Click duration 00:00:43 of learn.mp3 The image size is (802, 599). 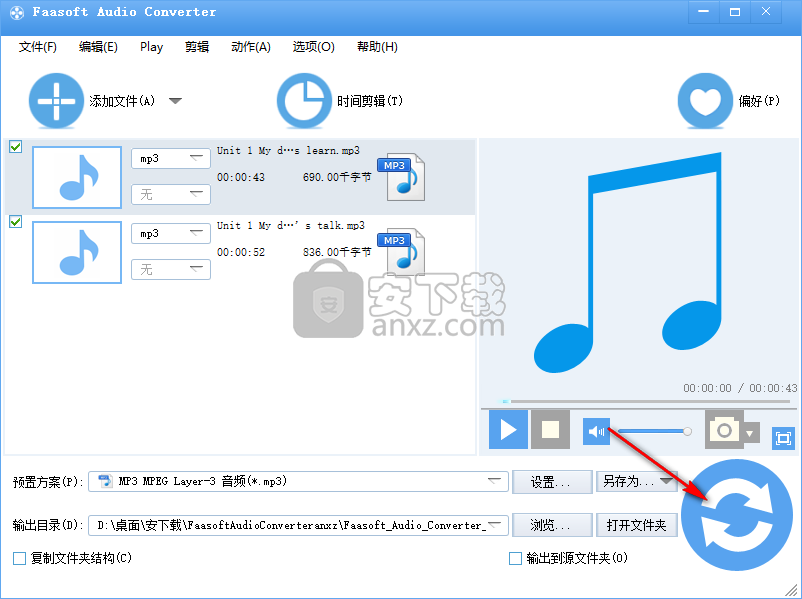pyautogui.click(x=241, y=178)
